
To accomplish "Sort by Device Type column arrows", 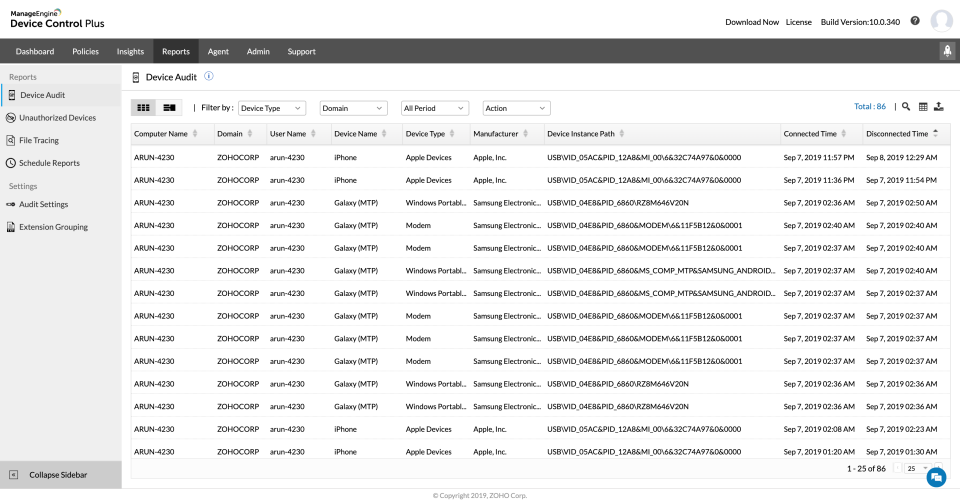I will (452, 133).
